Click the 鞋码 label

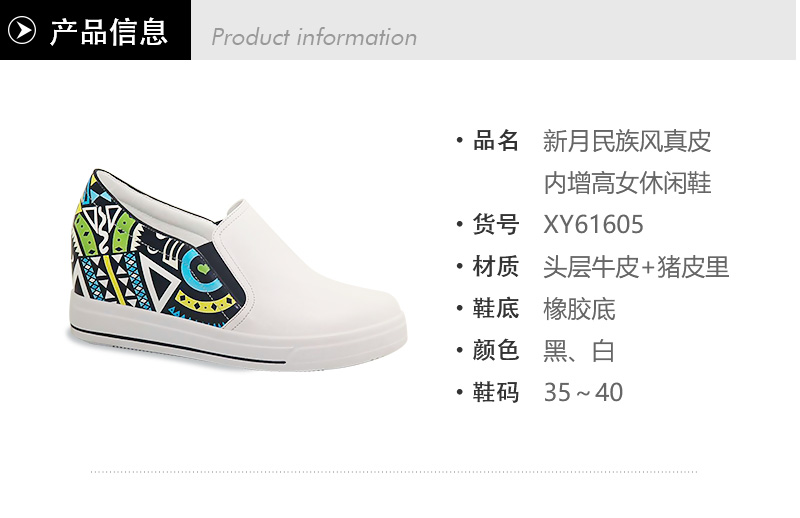point(495,392)
